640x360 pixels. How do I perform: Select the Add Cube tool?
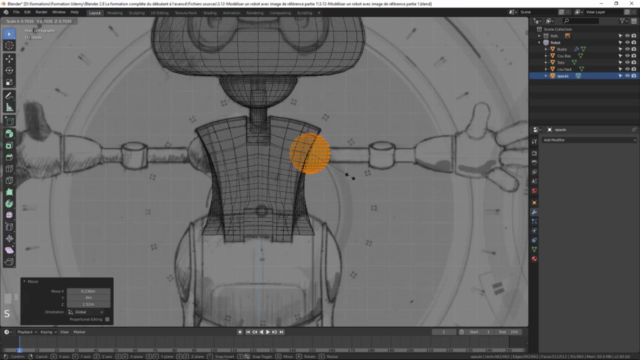pos(9,121)
